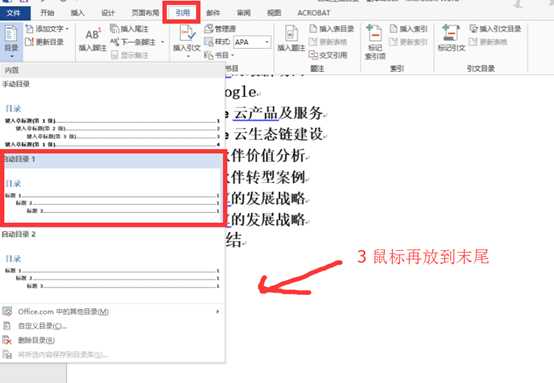
Task: Choose the 手动目录 table preview
Action: coord(112,115)
